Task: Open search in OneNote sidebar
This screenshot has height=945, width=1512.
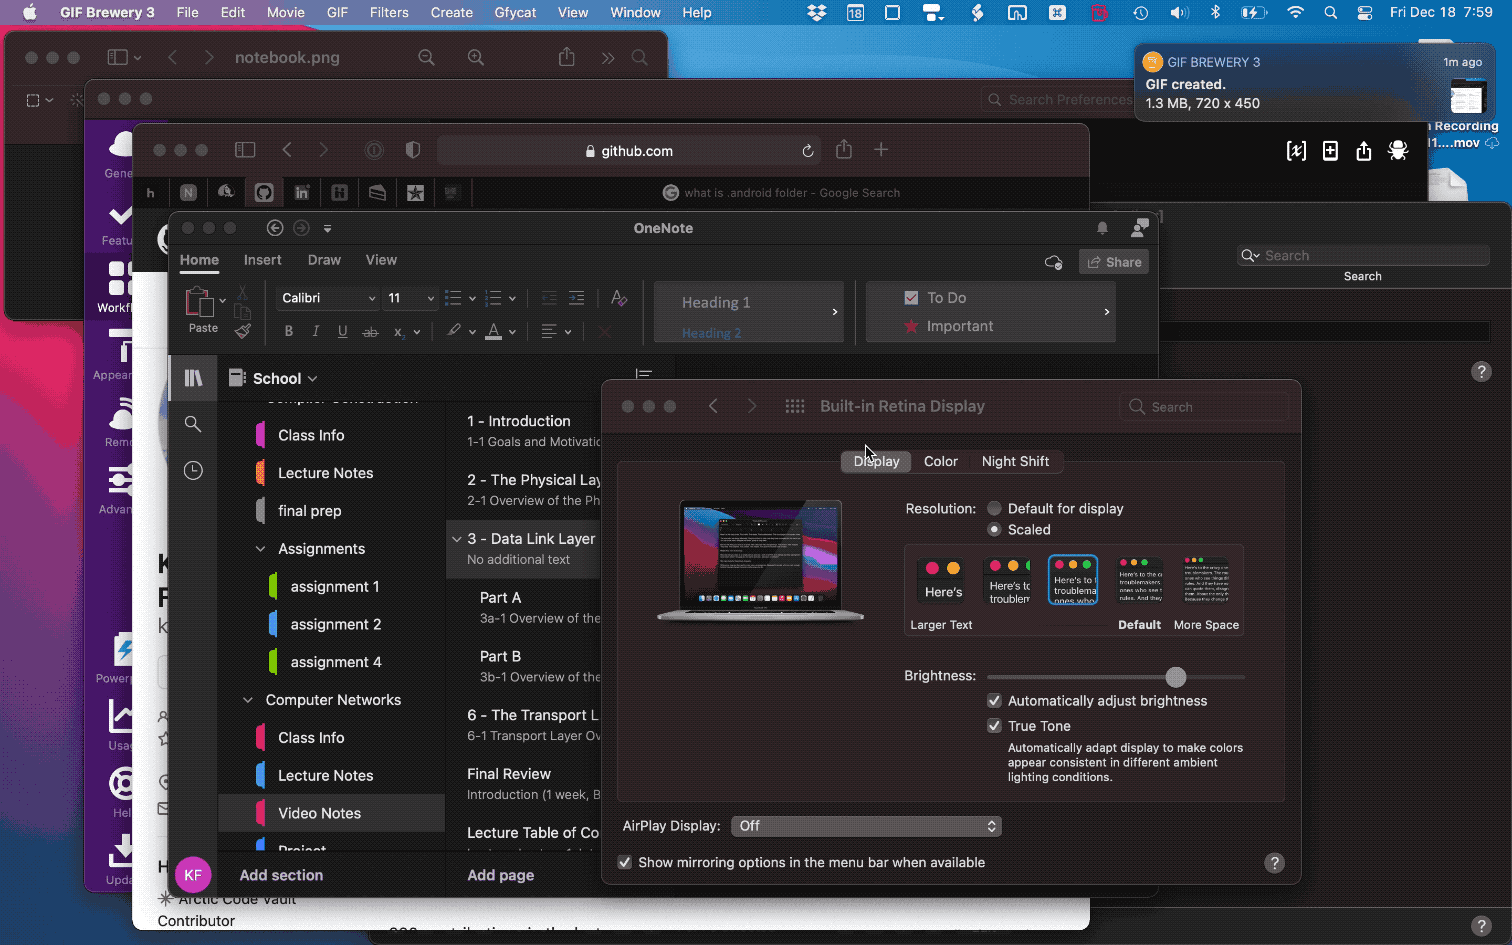Action: click(x=193, y=424)
